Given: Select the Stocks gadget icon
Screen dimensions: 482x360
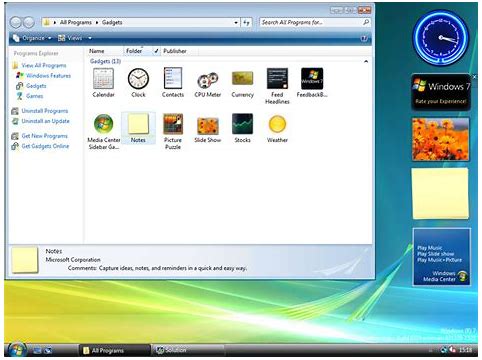Looking at the screenshot, I should point(242,124).
